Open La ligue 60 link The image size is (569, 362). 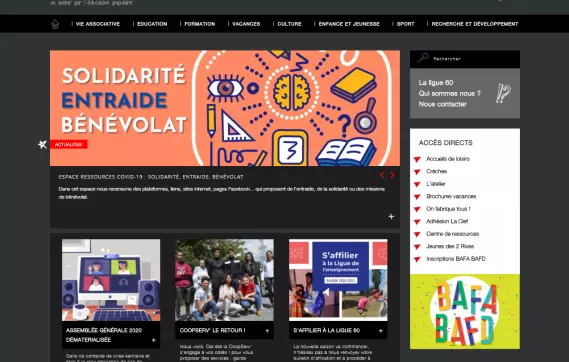(x=436, y=83)
